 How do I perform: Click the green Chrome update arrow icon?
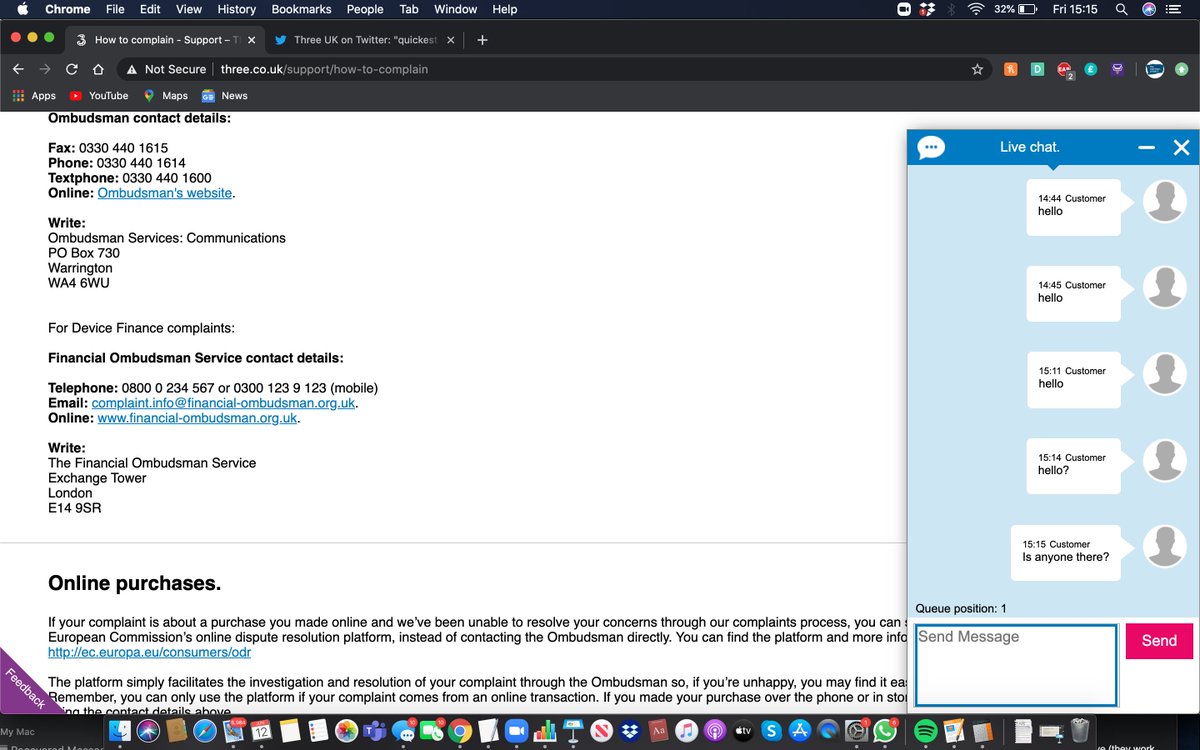1182,69
